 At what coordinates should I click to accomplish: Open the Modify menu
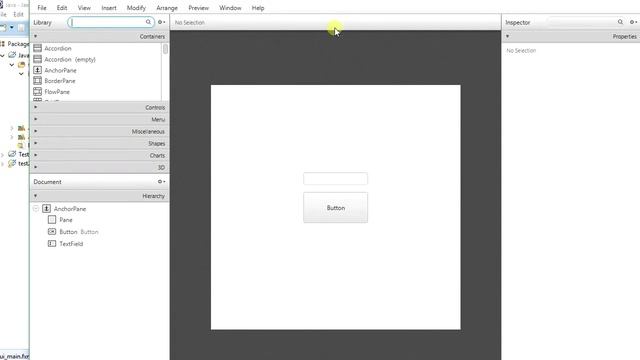coord(136,8)
